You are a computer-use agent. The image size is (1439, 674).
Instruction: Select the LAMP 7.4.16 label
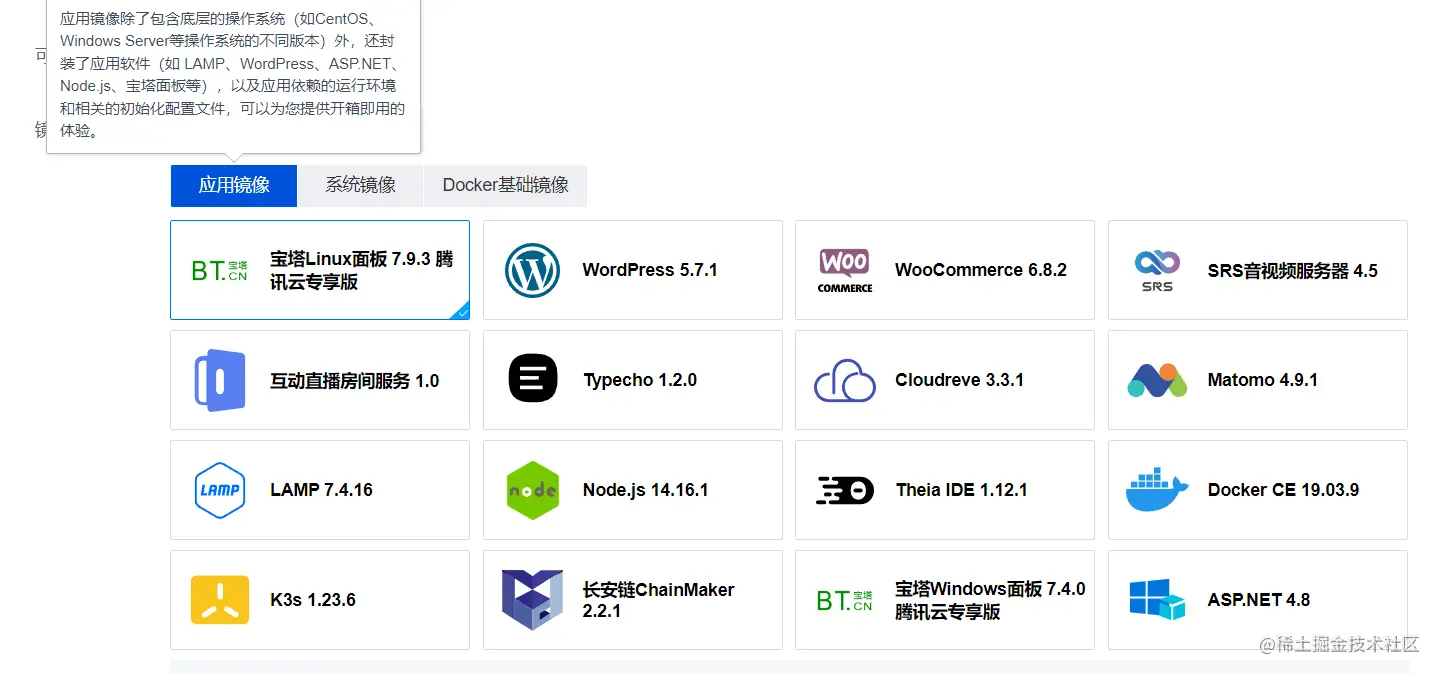pyautogui.click(x=321, y=490)
